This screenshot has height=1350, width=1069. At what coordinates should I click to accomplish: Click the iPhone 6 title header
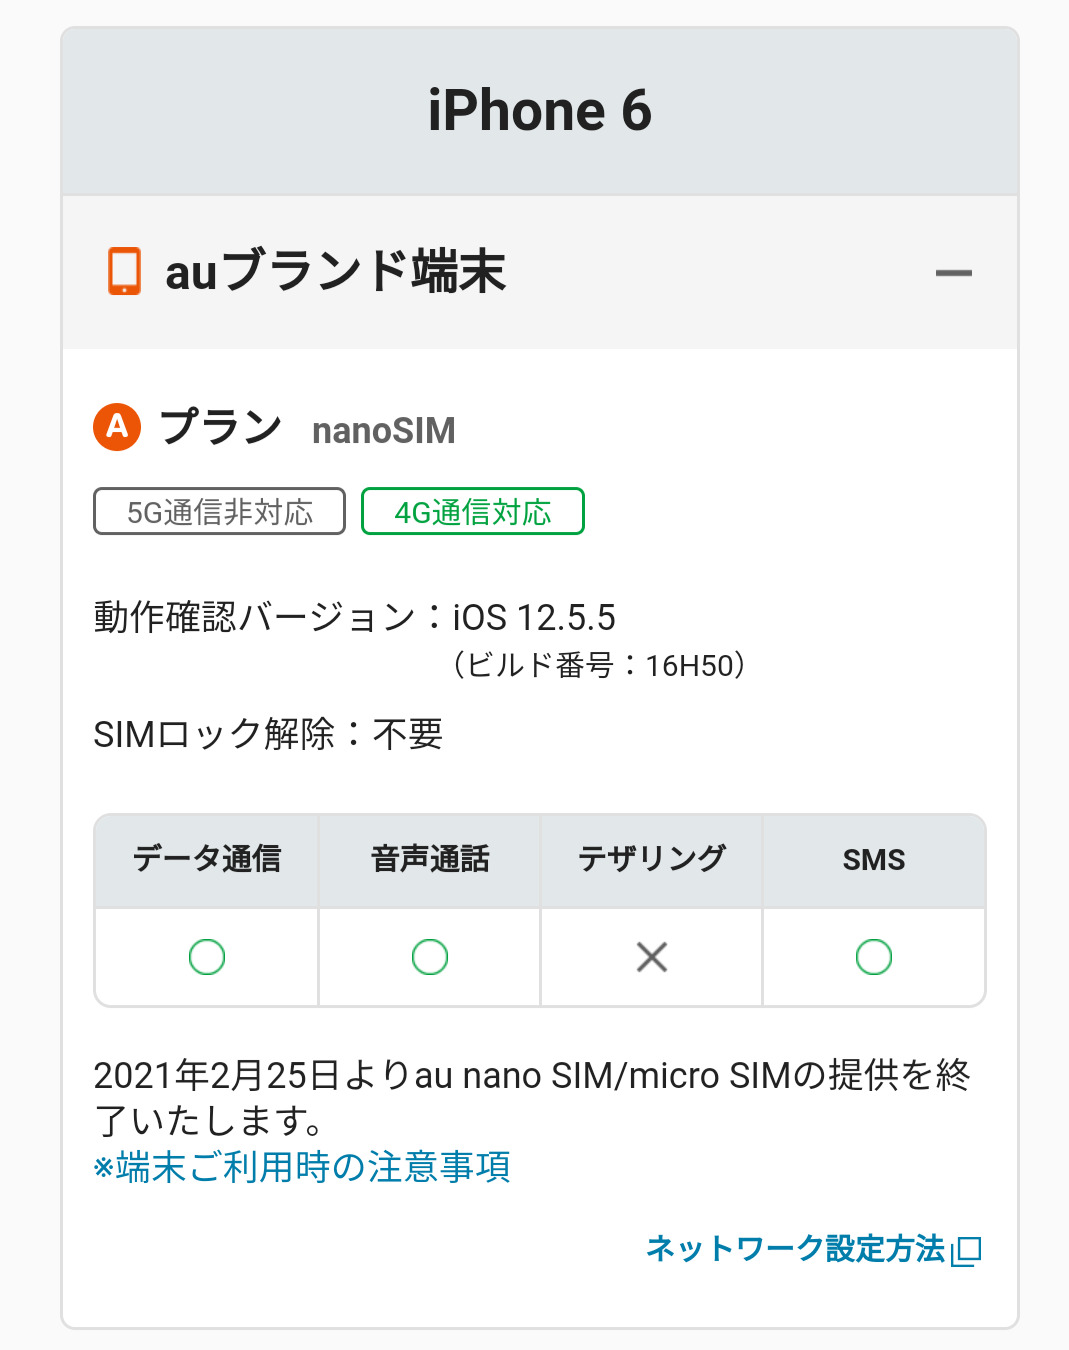click(x=540, y=111)
